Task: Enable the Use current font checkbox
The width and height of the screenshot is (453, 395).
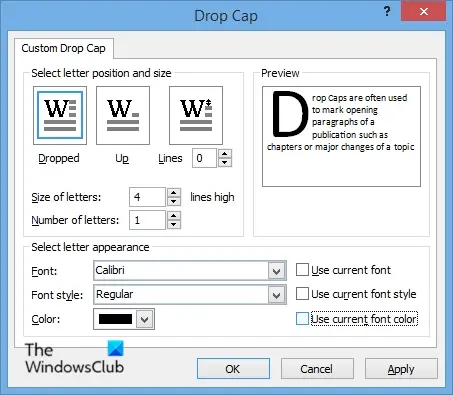Action: pyautogui.click(x=302, y=270)
